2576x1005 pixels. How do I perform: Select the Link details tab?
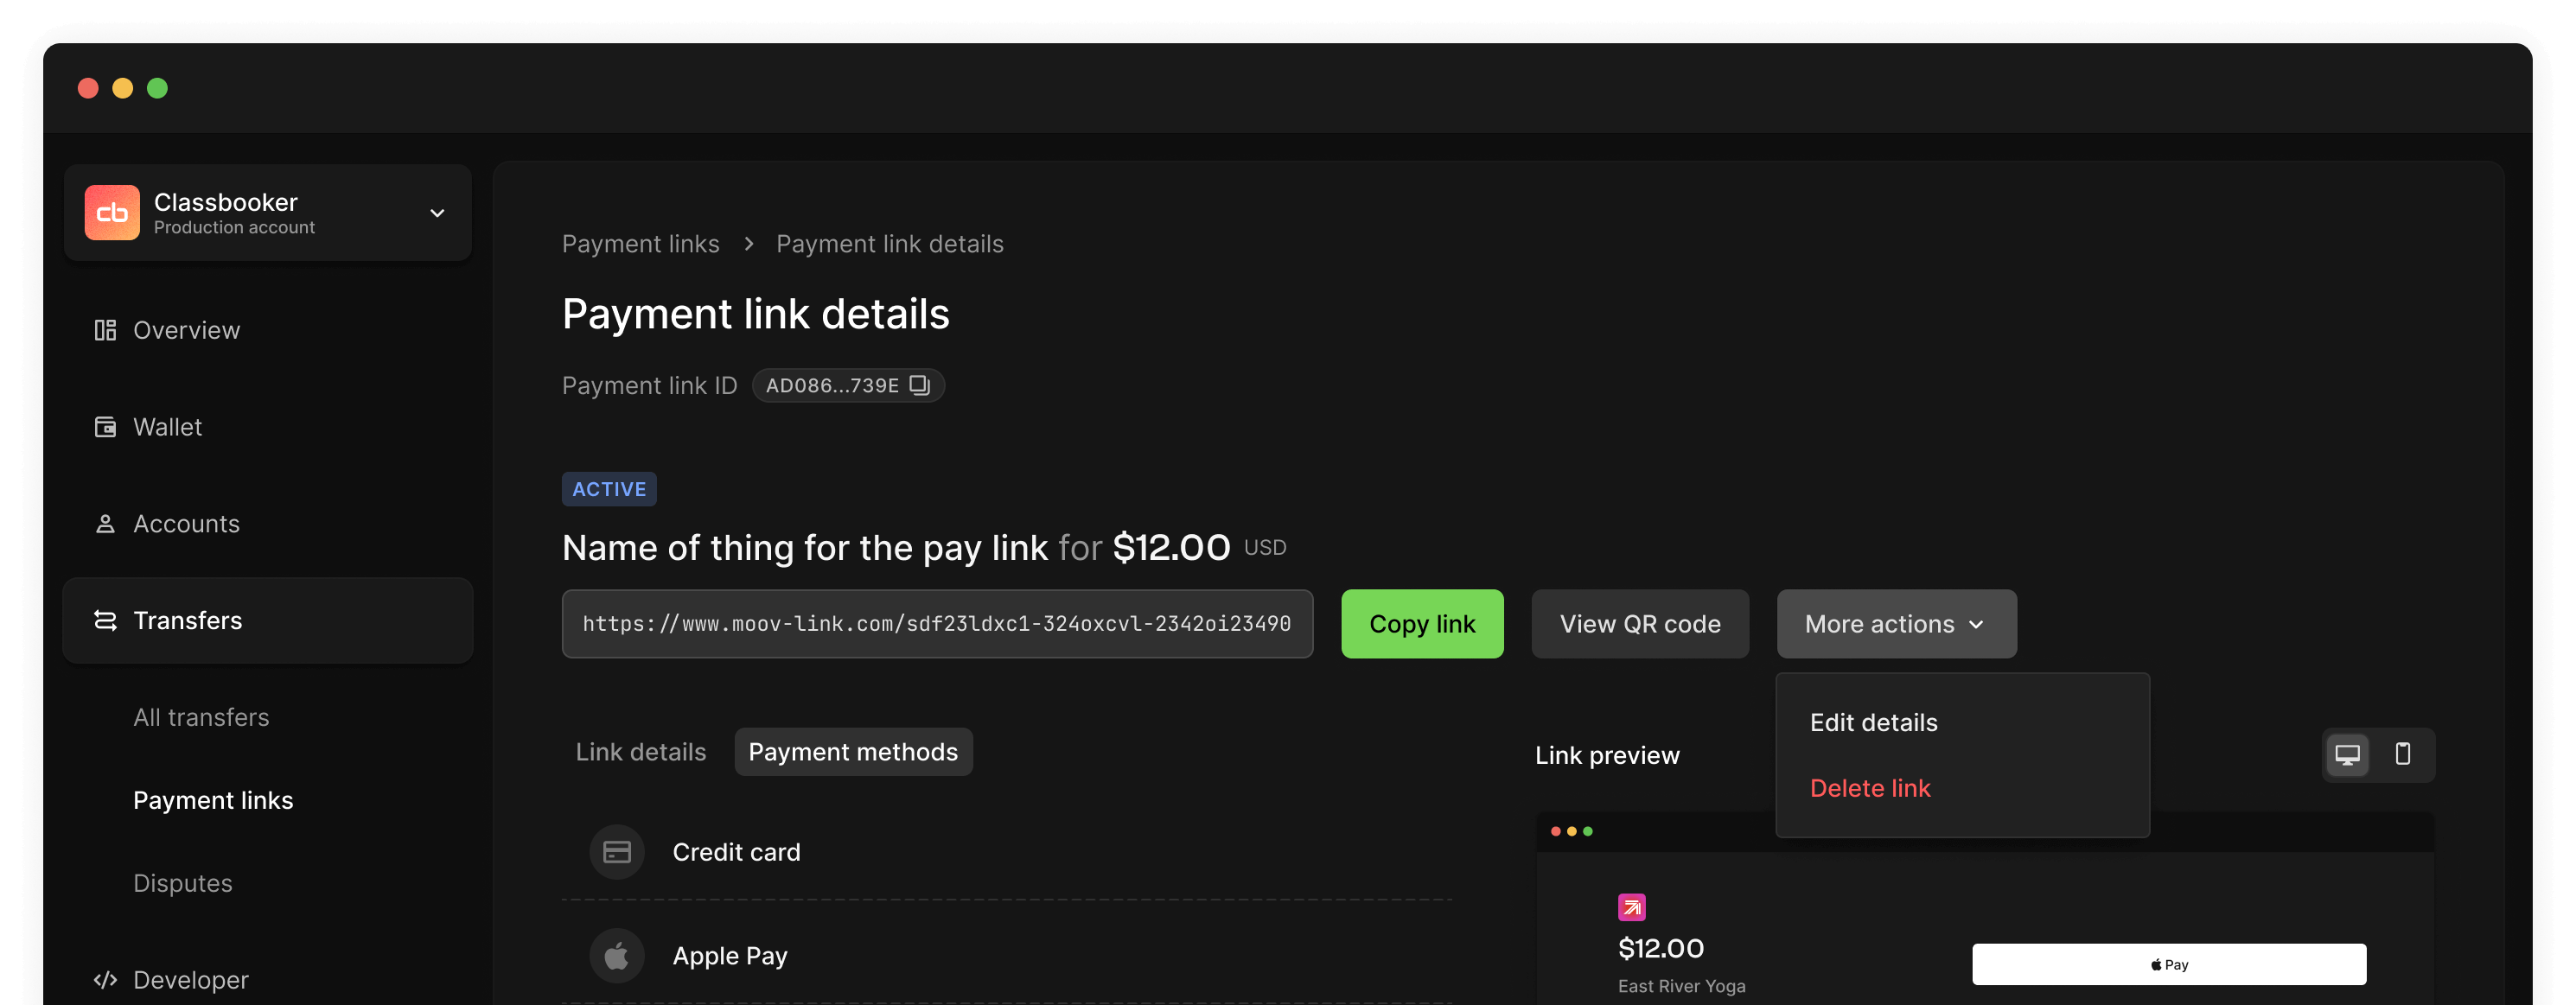(x=641, y=750)
